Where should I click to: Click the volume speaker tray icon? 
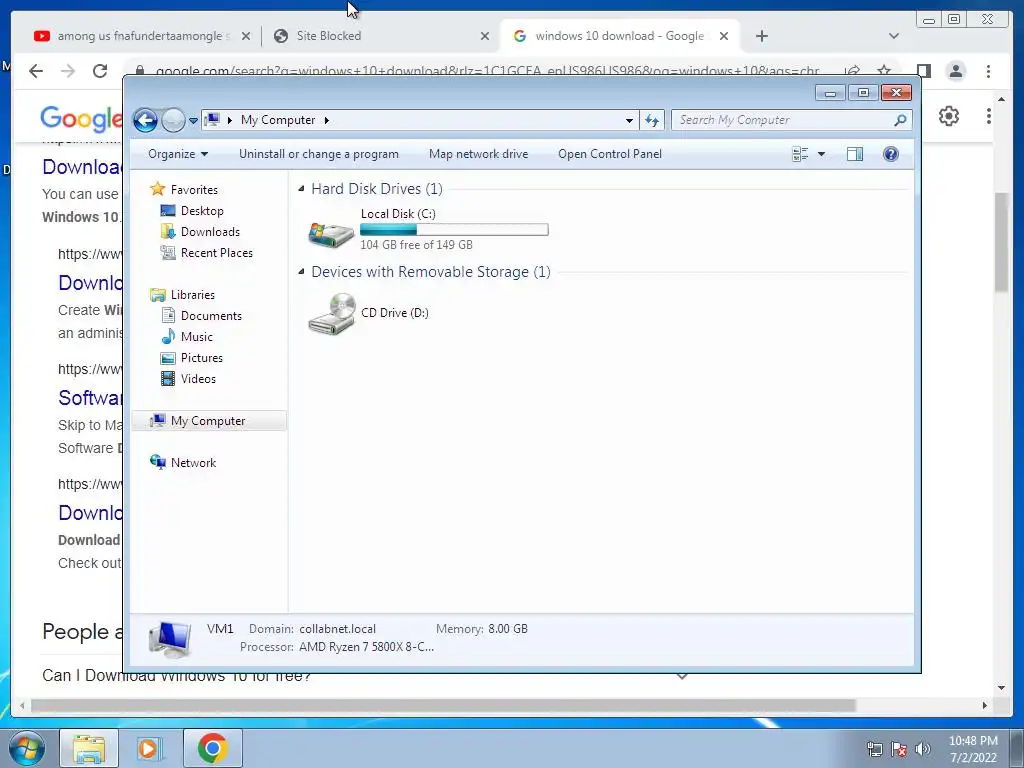pyautogui.click(x=923, y=749)
